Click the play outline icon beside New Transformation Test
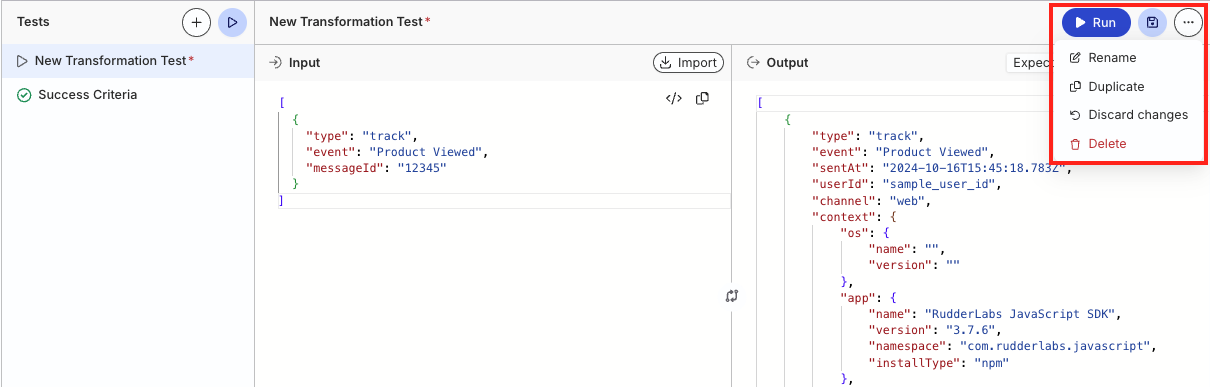This screenshot has height=387, width=1210. point(22,61)
